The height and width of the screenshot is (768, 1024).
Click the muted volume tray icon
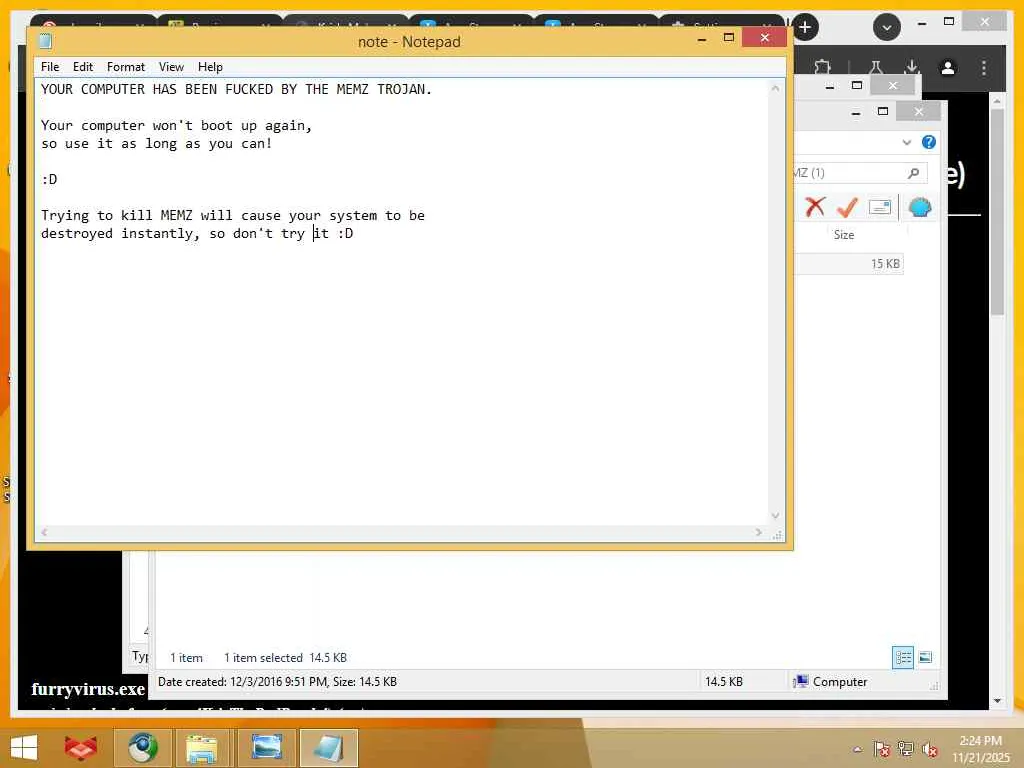point(929,749)
